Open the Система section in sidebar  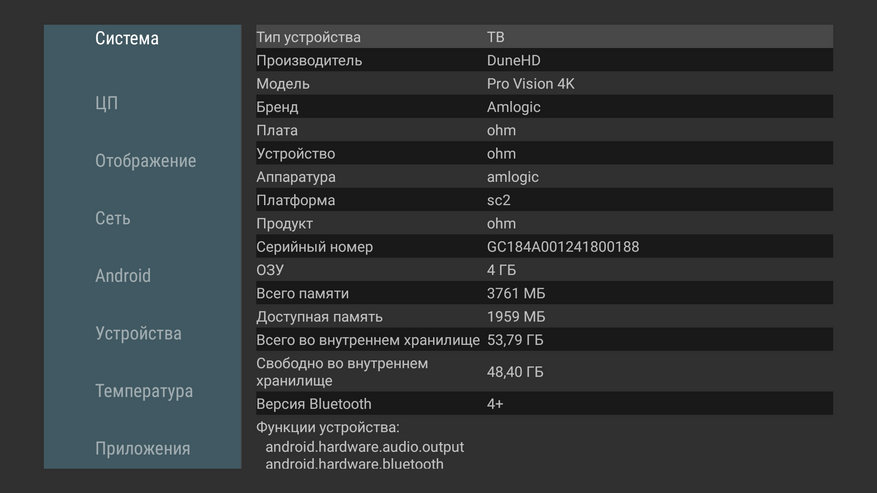[127, 39]
